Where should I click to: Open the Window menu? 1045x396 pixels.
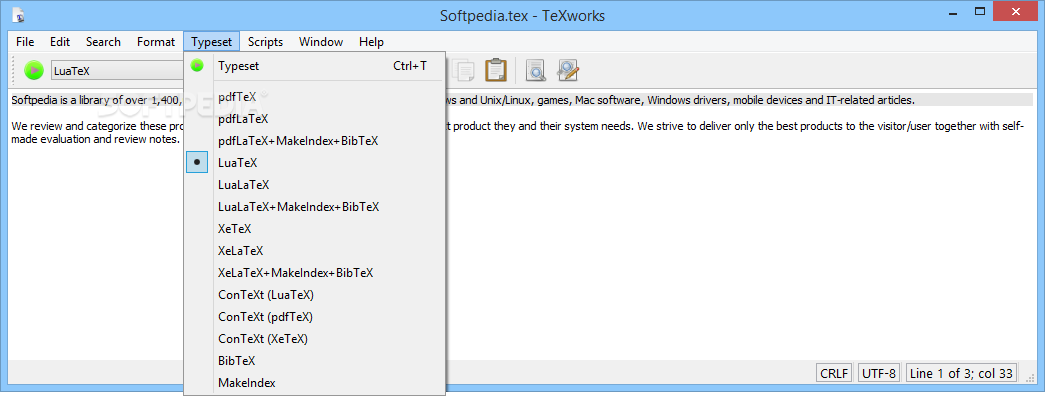point(321,42)
